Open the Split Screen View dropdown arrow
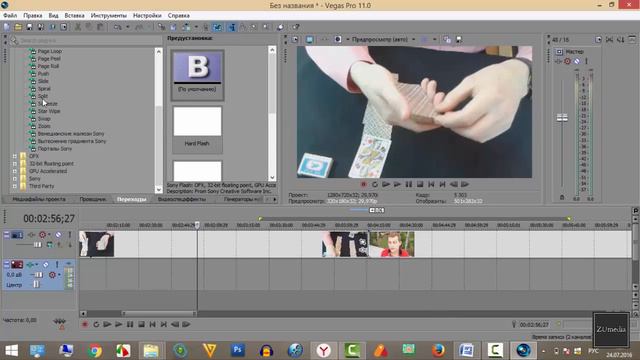Viewport: 640px width, 360px height. tap(347, 40)
